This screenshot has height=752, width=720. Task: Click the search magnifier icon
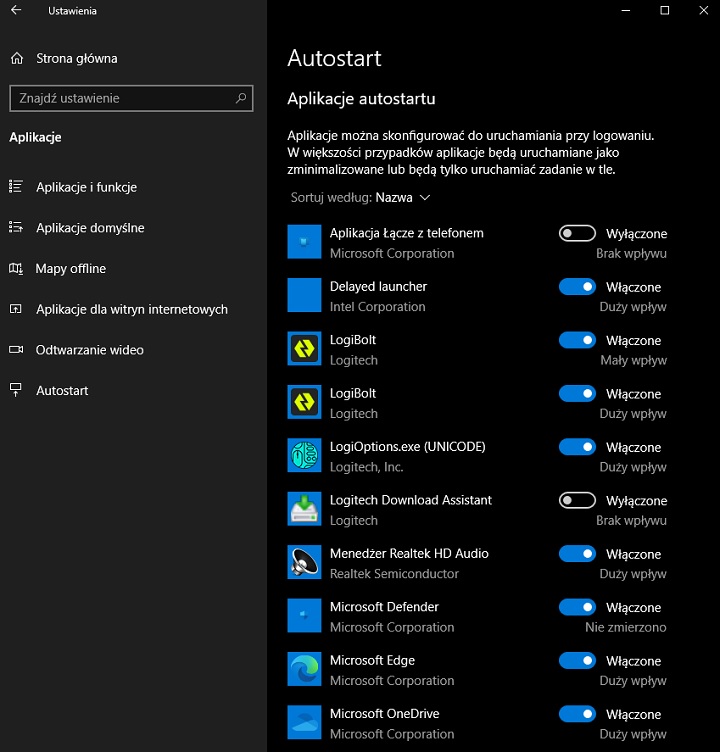pos(241,98)
